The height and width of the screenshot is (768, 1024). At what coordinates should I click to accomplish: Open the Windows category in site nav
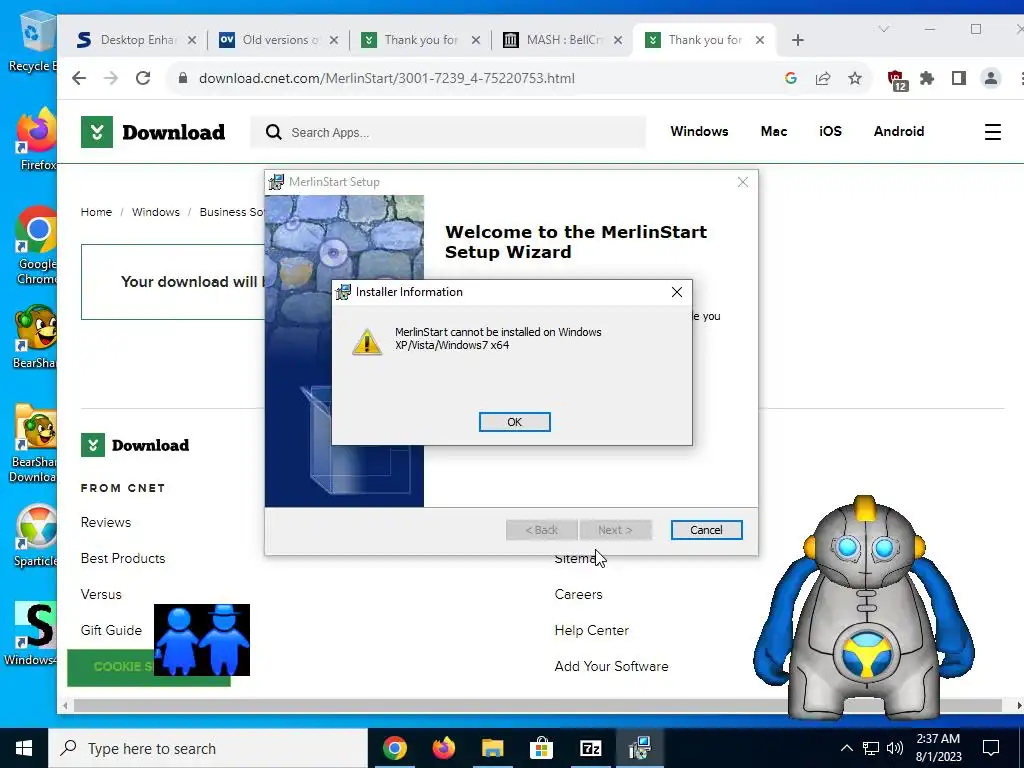pyautogui.click(x=699, y=131)
